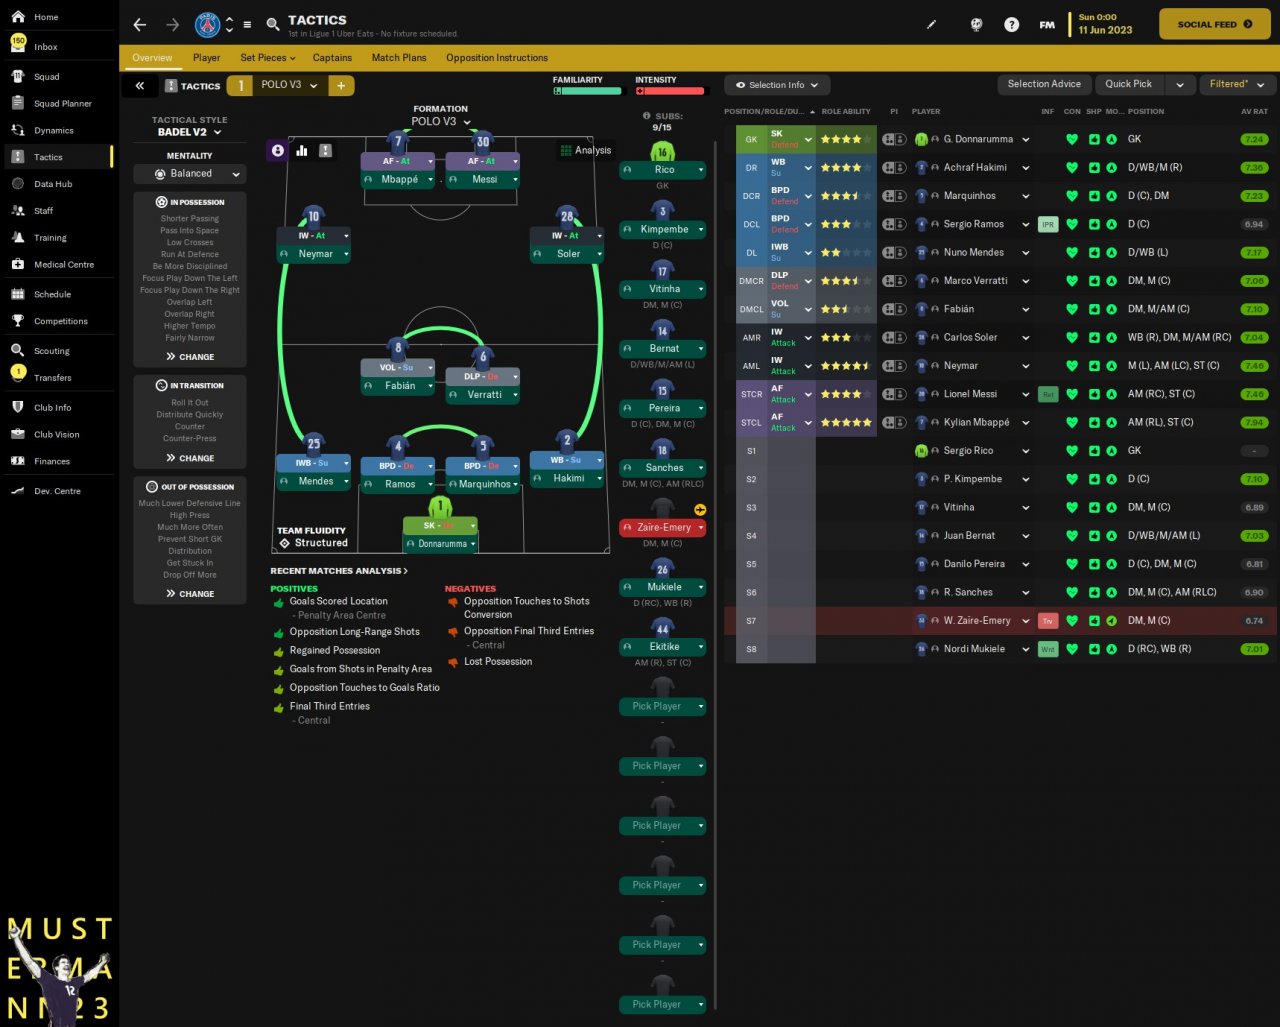Open the Training section
The image size is (1280, 1027).
50,238
